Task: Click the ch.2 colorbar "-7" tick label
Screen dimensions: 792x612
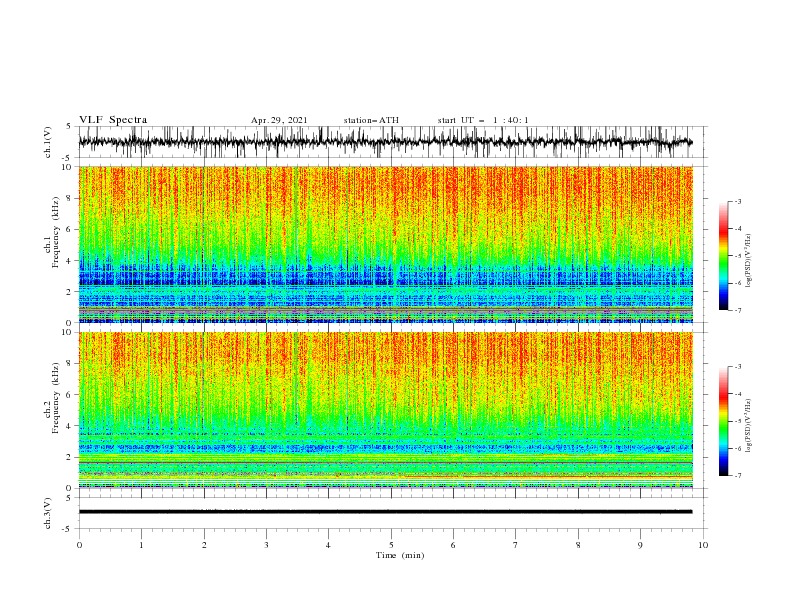Action: pyautogui.click(x=737, y=475)
